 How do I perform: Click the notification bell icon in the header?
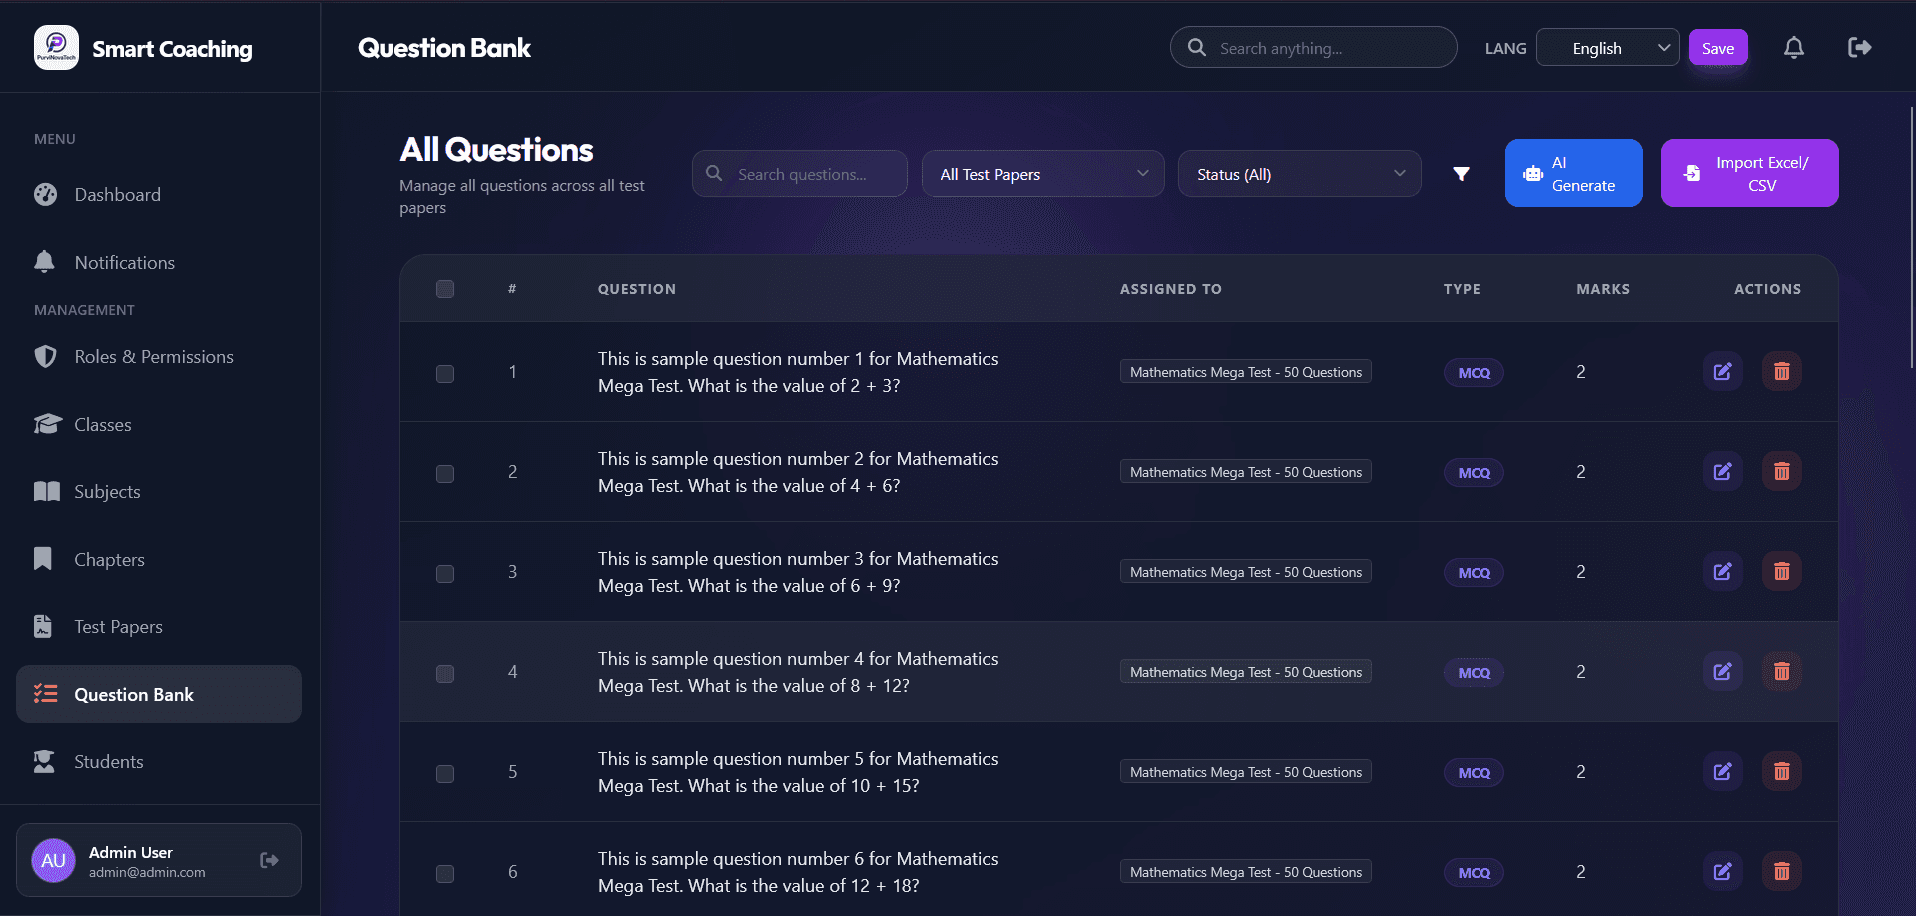(1793, 47)
